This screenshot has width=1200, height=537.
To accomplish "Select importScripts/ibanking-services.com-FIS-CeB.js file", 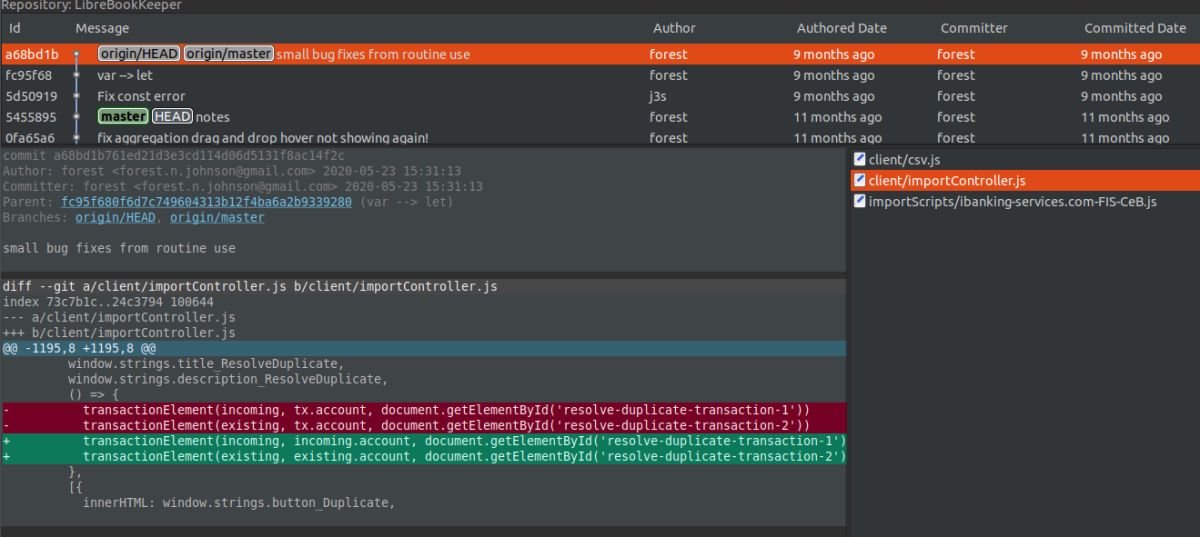I will click(1025, 201).
